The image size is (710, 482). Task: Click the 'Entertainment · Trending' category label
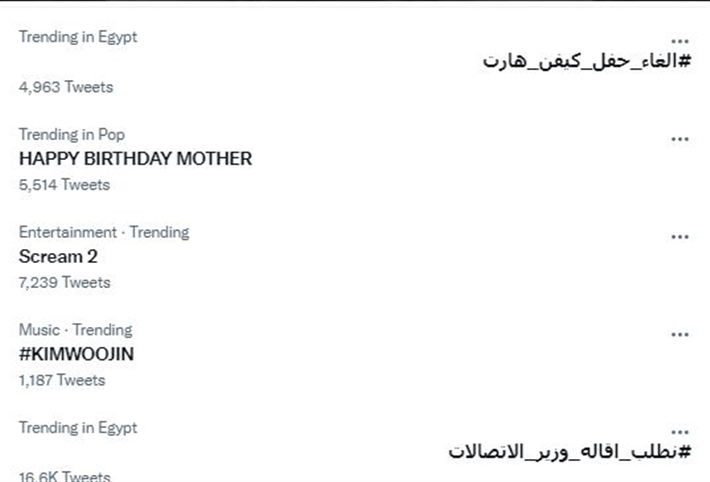coord(104,232)
